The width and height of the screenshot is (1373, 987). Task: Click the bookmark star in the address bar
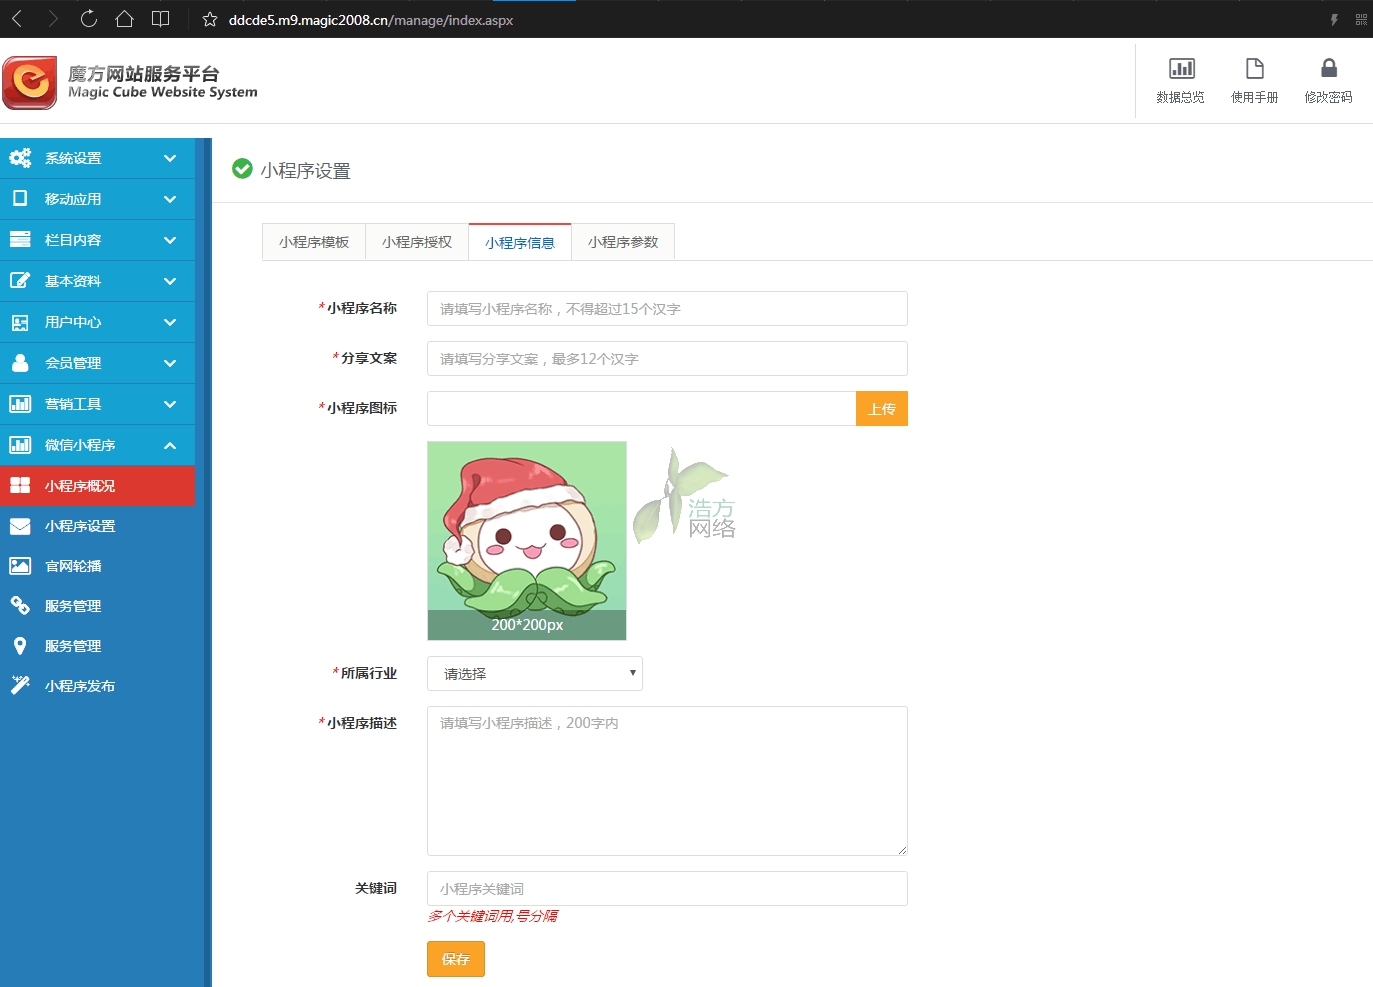point(208,19)
